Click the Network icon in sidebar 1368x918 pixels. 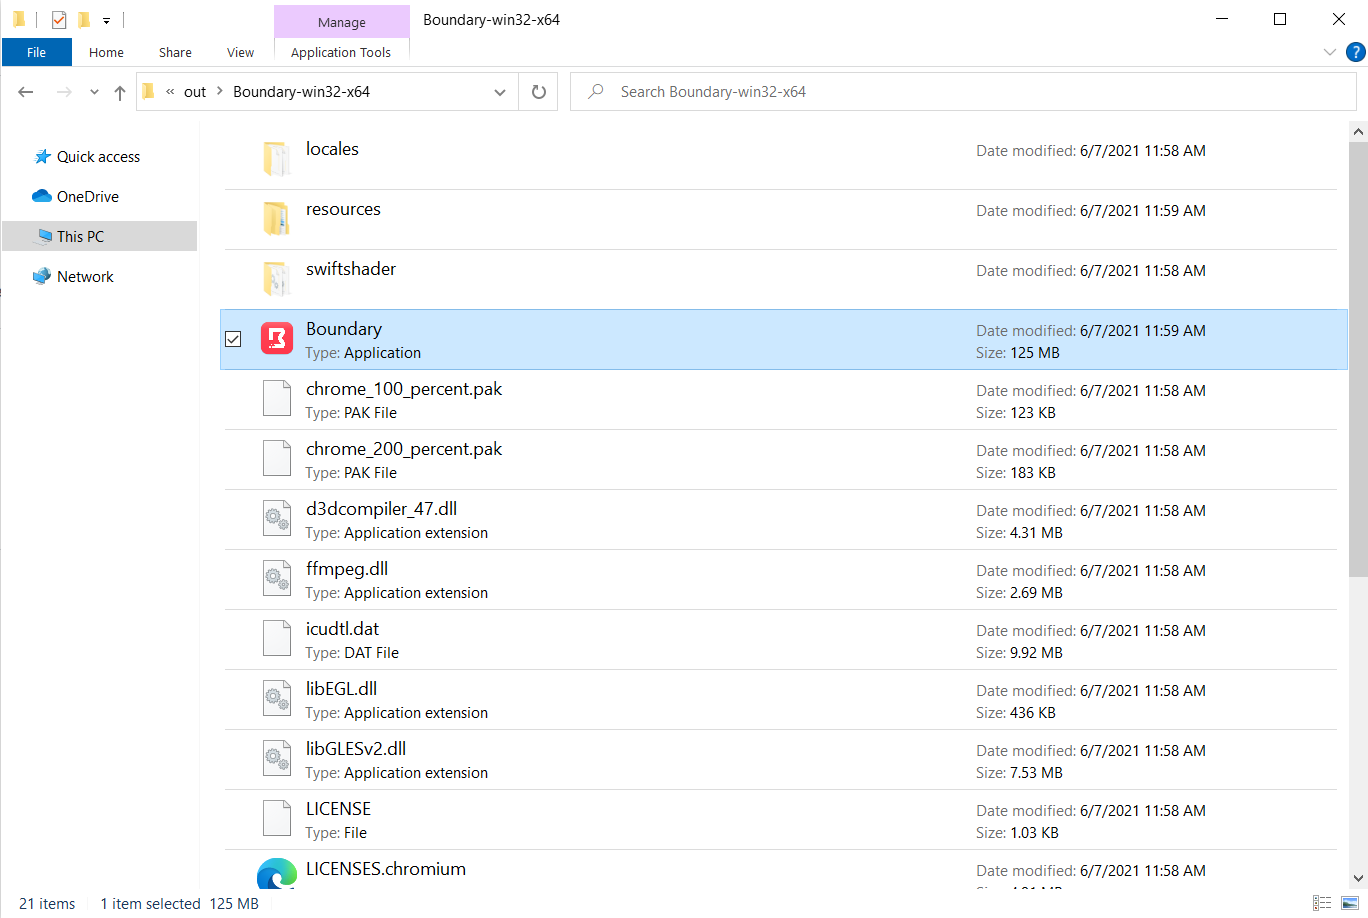[42, 276]
